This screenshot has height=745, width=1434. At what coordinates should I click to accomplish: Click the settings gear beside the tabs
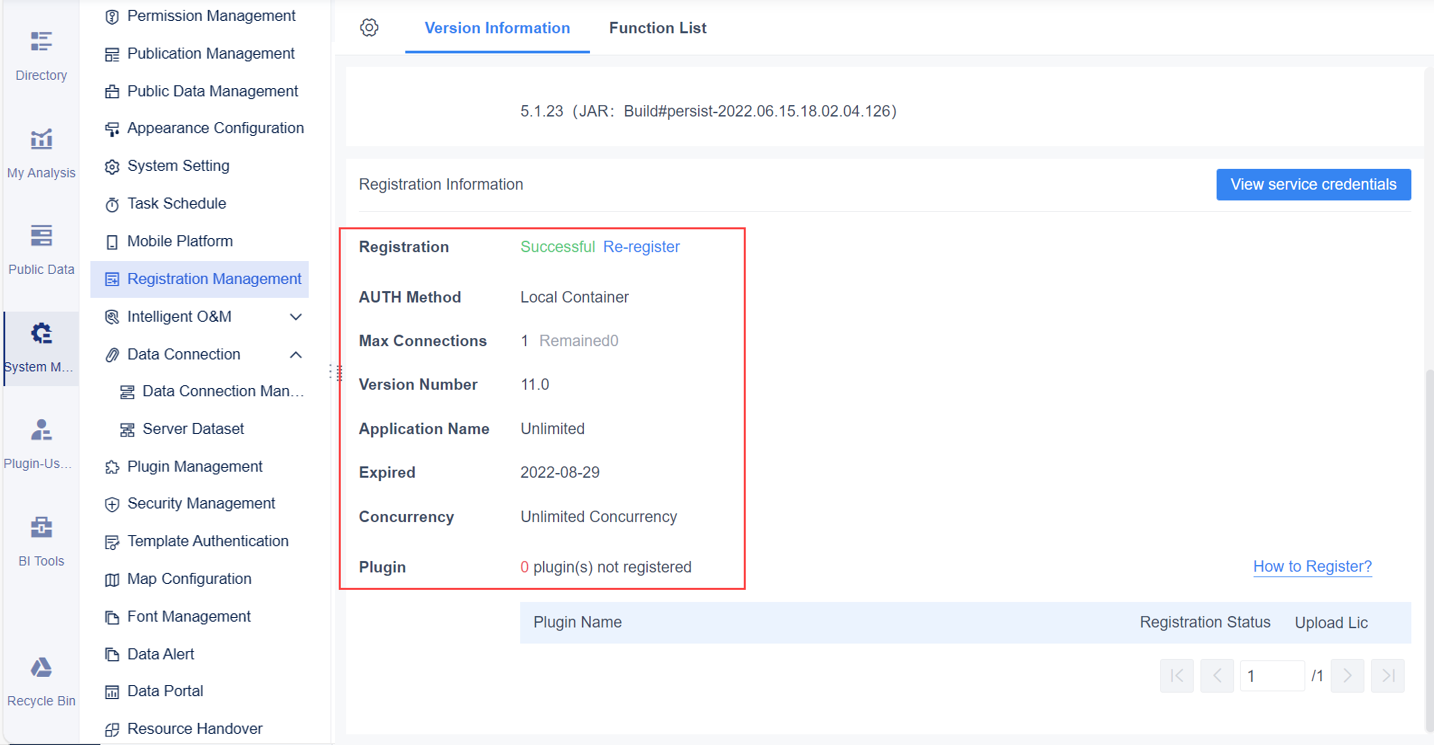pyautogui.click(x=369, y=27)
